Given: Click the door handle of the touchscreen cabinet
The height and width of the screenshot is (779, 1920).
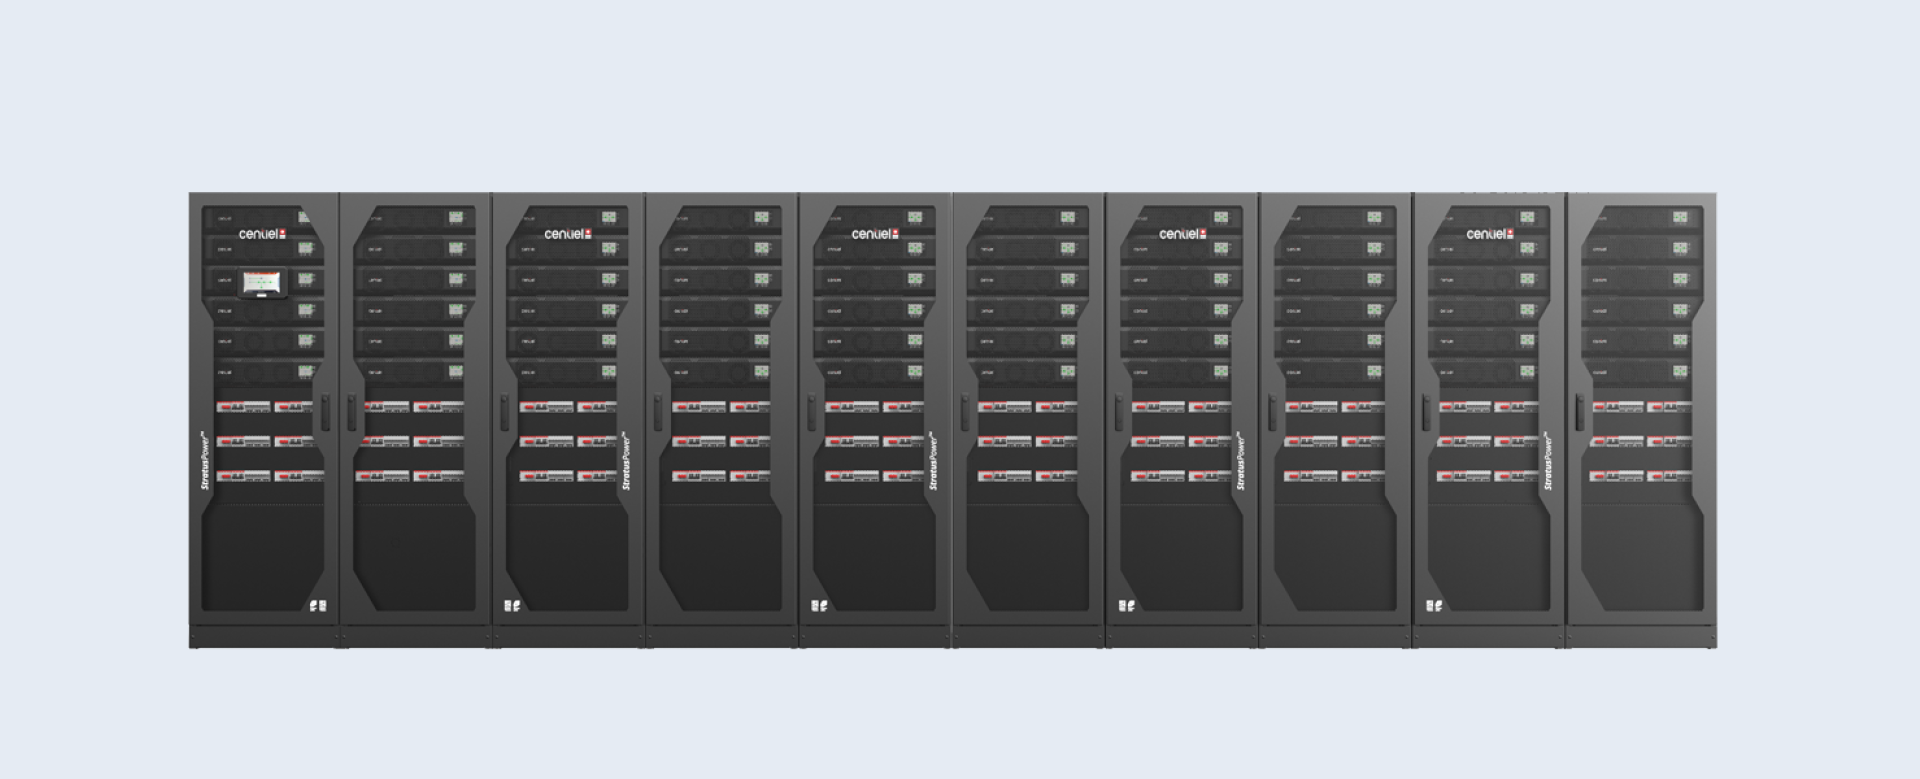Looking at the screenshot, I should pyautogui.click(x=325, y=413).
